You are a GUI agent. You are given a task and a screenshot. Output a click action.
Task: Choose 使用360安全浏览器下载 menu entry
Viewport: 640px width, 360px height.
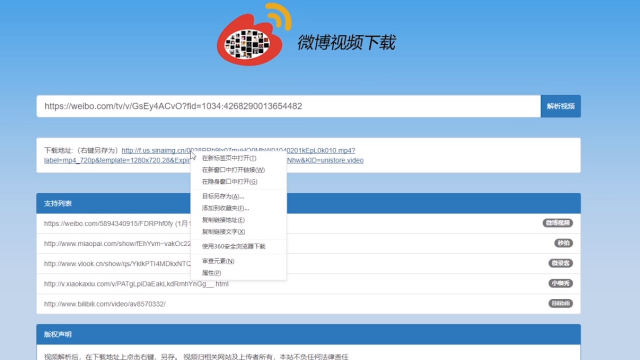point(238,246)
